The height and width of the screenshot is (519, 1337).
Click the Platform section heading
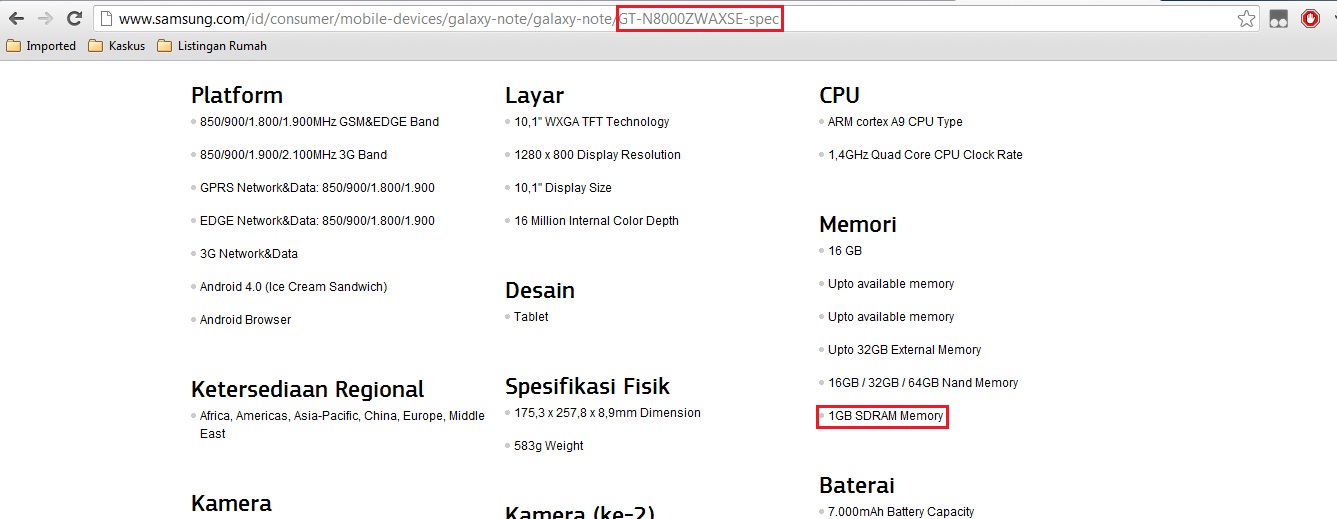(237, 95)
